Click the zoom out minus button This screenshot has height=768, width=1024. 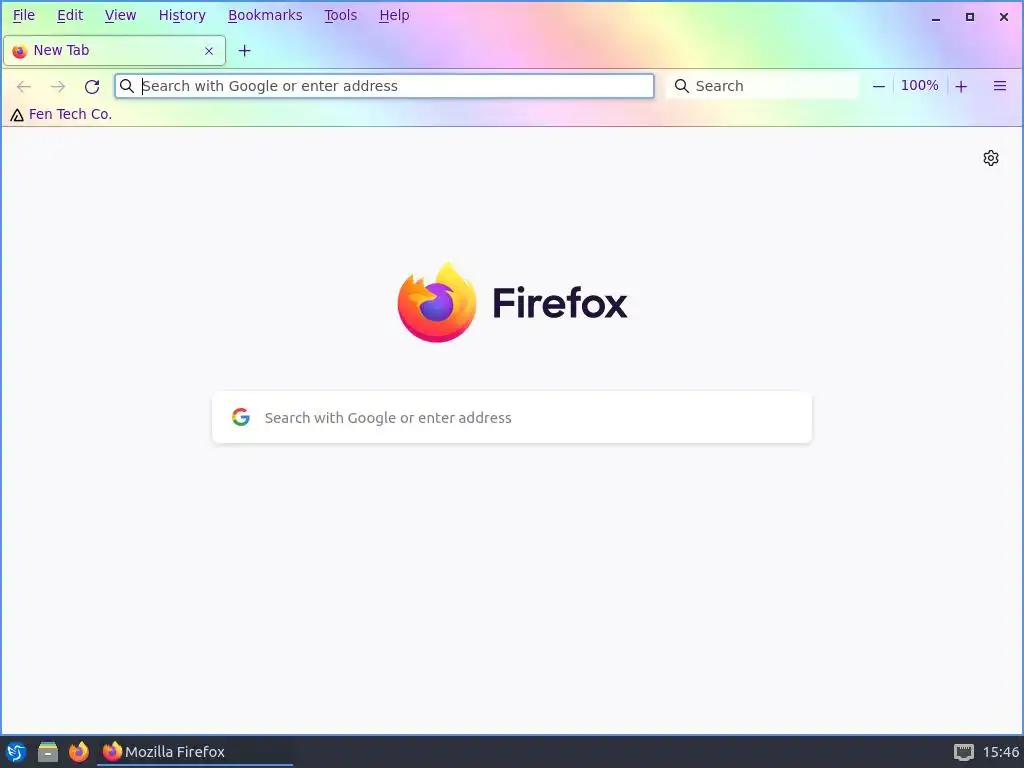click(879, 86)
